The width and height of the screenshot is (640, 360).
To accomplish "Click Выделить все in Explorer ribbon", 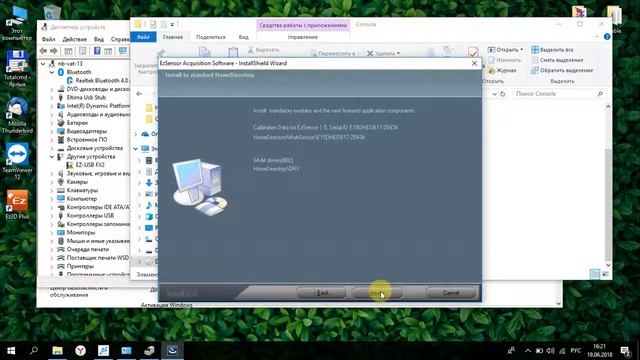I will tap(552, 50).
